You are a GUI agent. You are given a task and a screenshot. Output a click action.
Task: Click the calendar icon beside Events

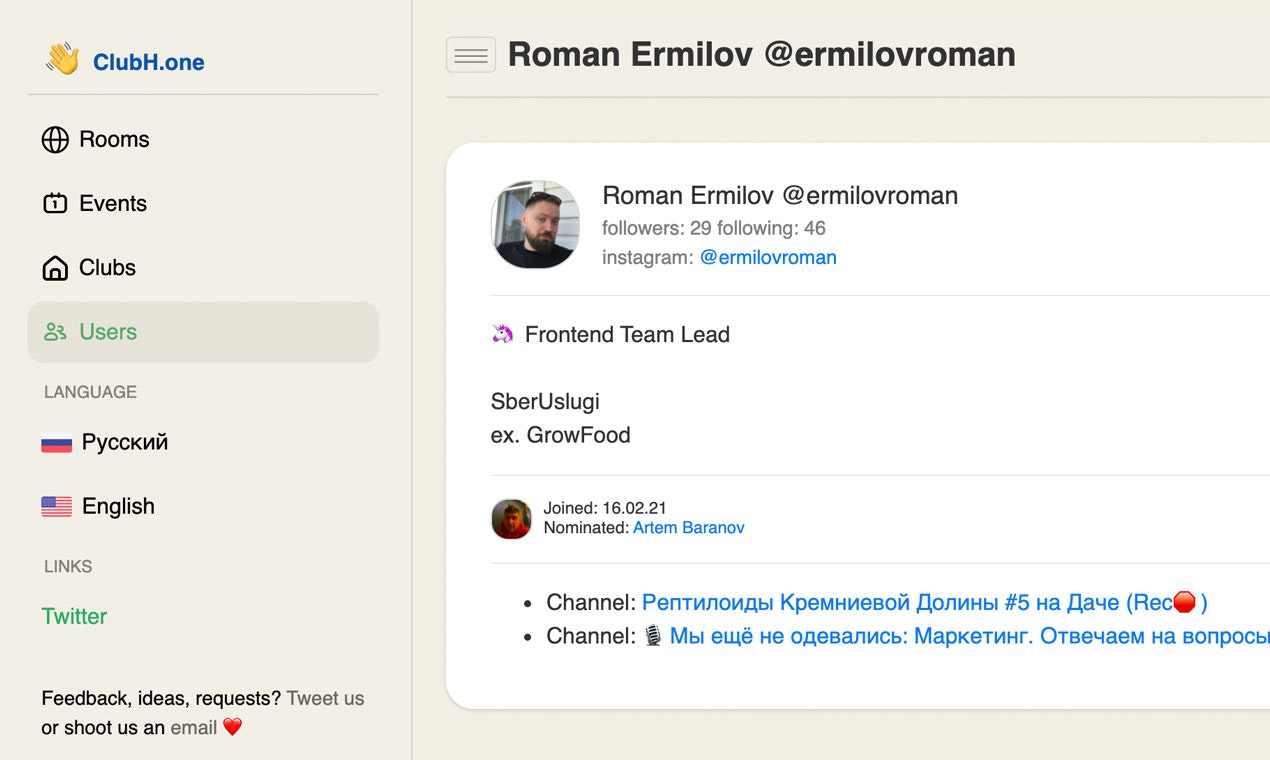coord(55,204)
